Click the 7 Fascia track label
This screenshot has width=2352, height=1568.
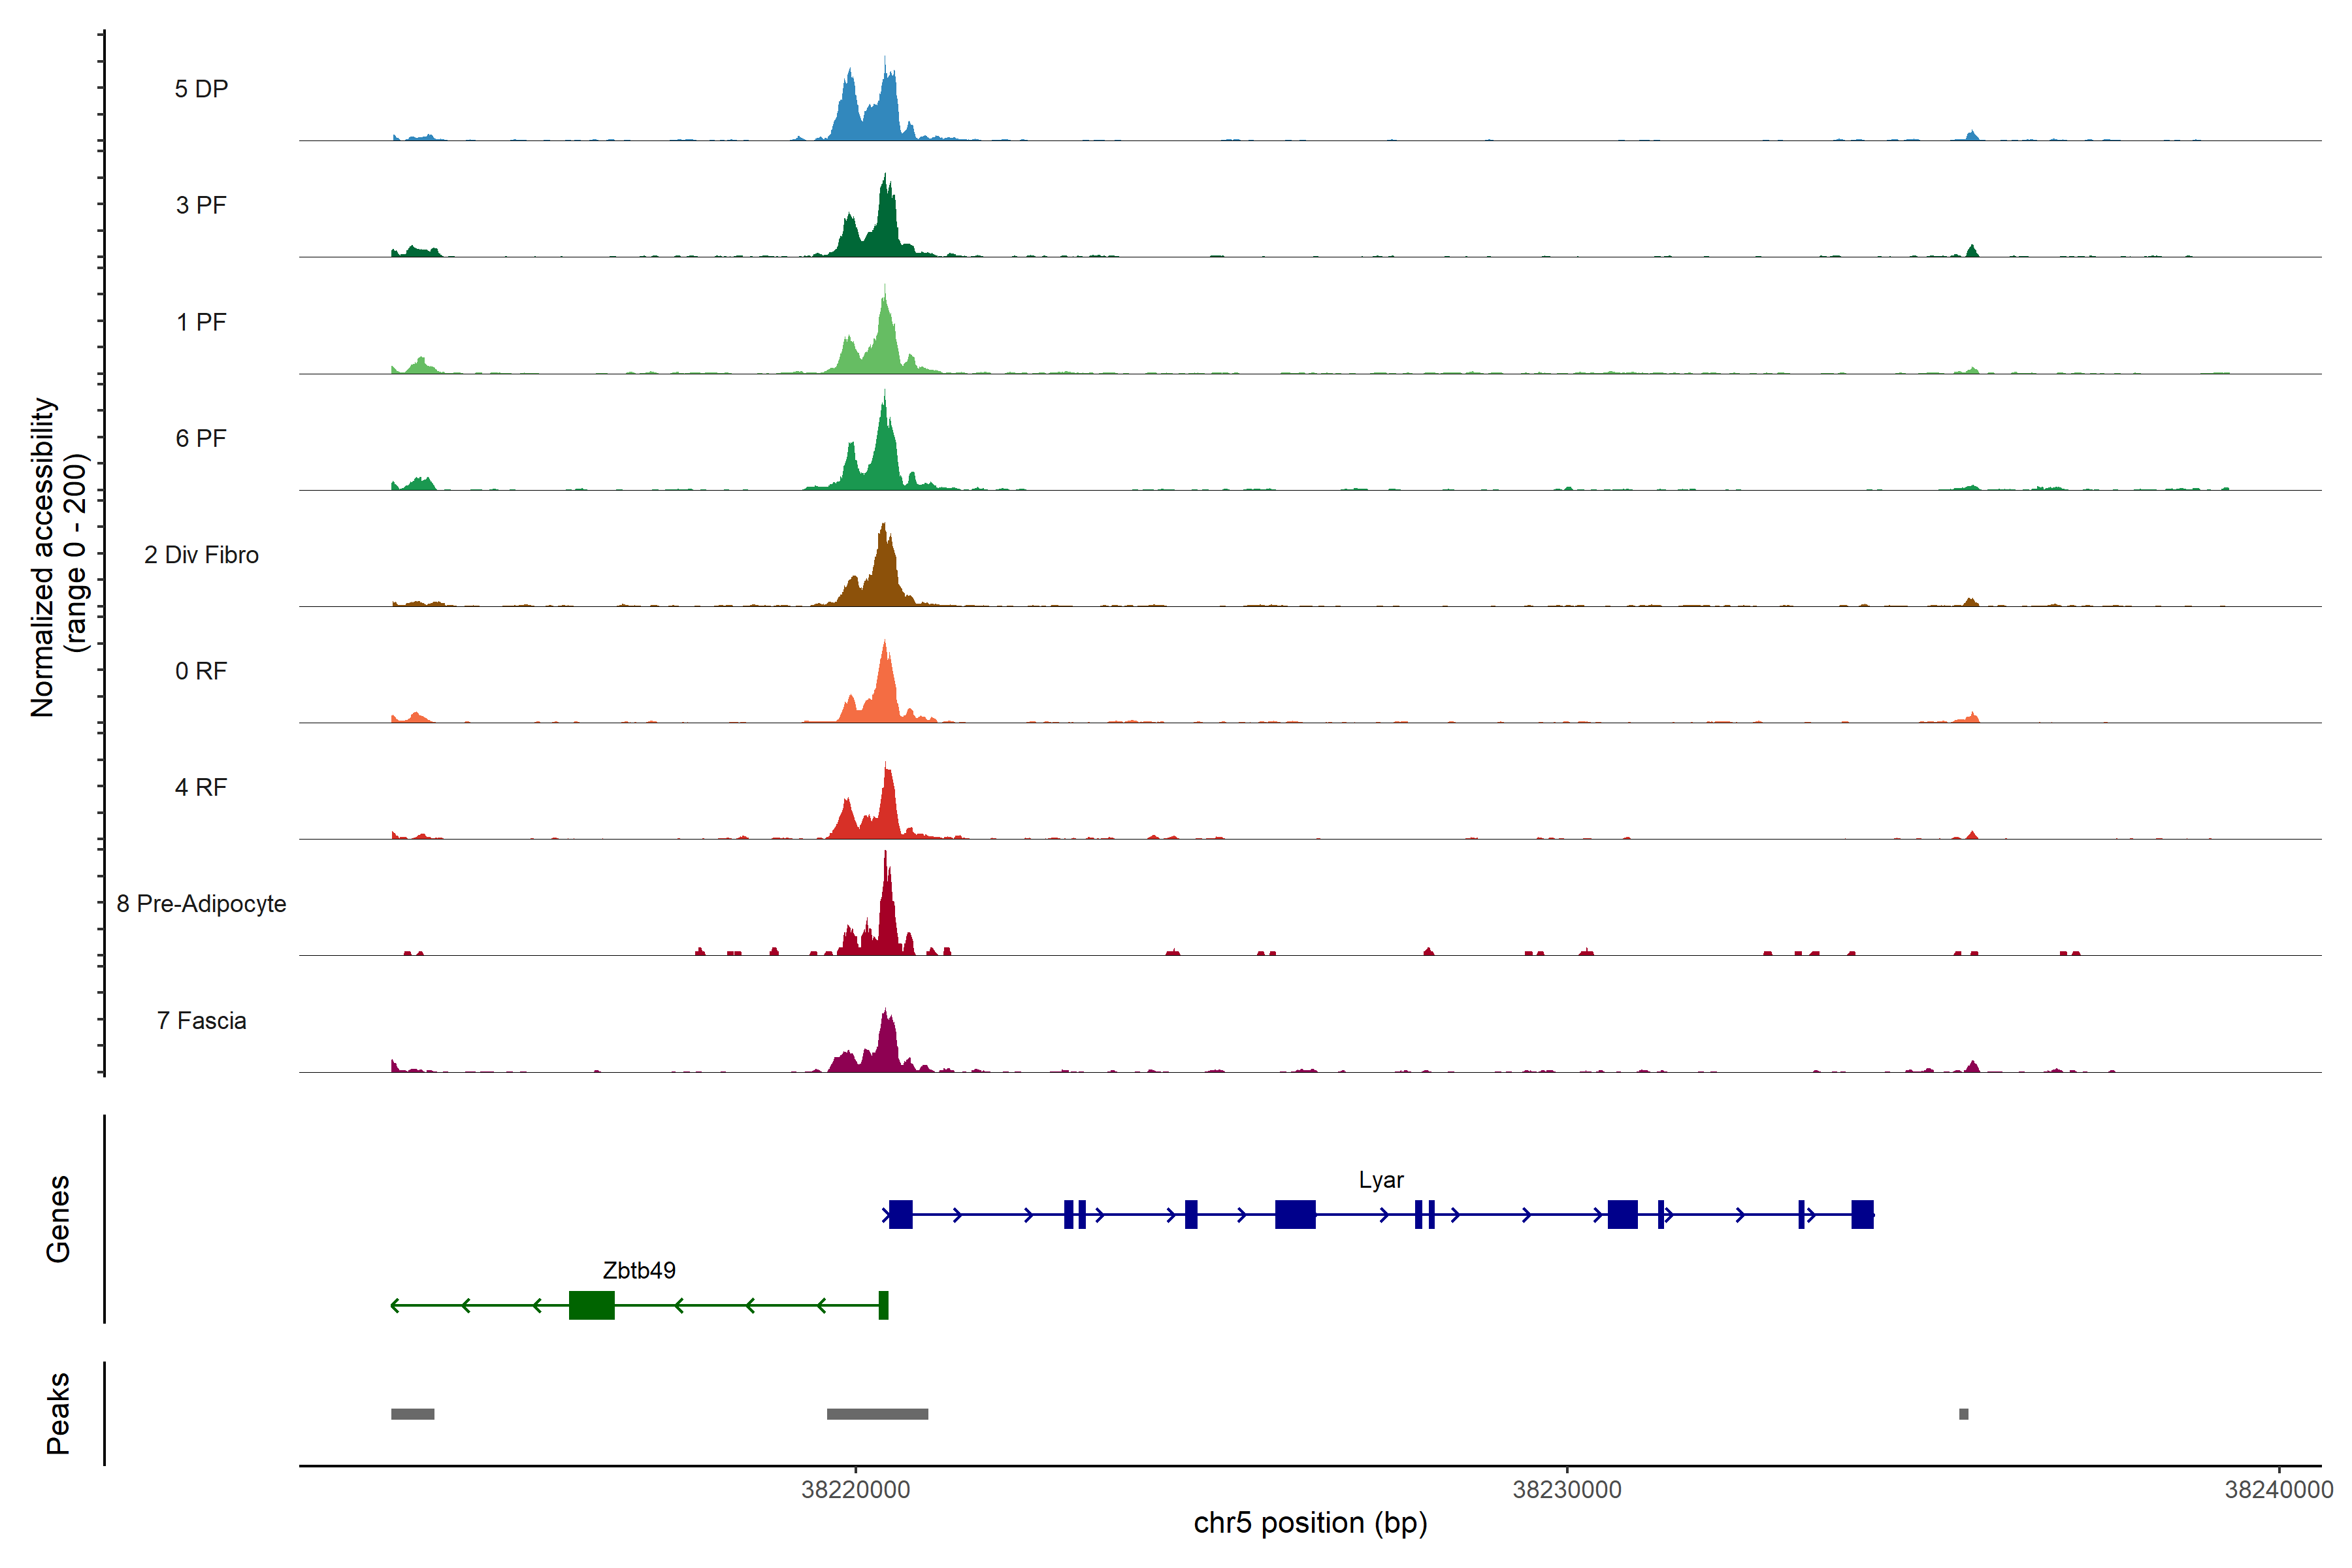tap(201, 1020)
